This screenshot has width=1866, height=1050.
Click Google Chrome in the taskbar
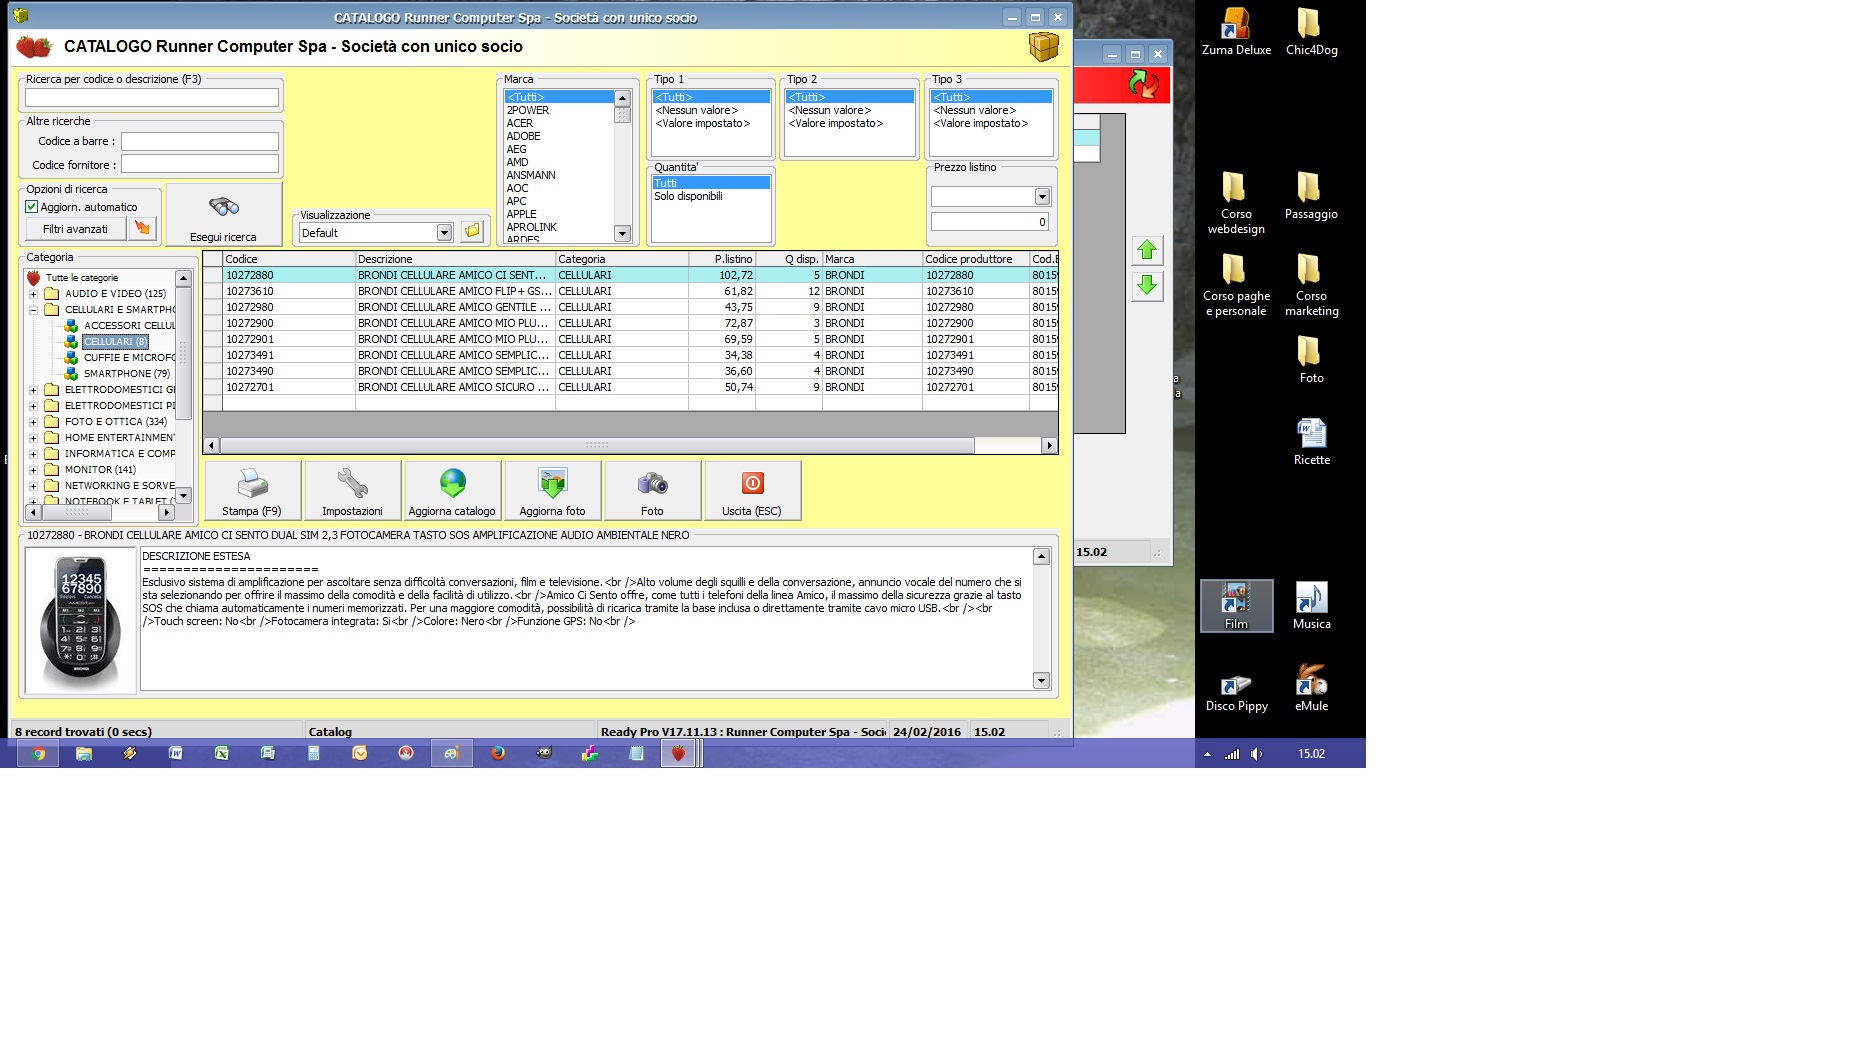(x=38, y=754)
